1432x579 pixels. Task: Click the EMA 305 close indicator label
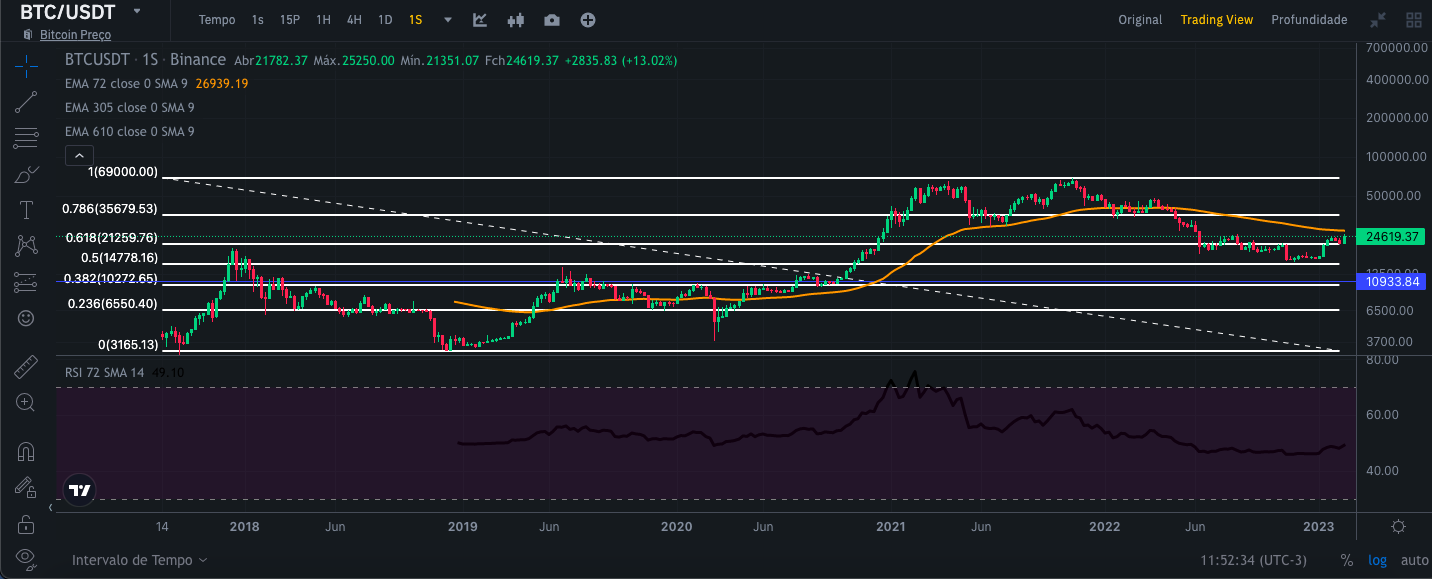pyautogui.click(x=129, y=107)
